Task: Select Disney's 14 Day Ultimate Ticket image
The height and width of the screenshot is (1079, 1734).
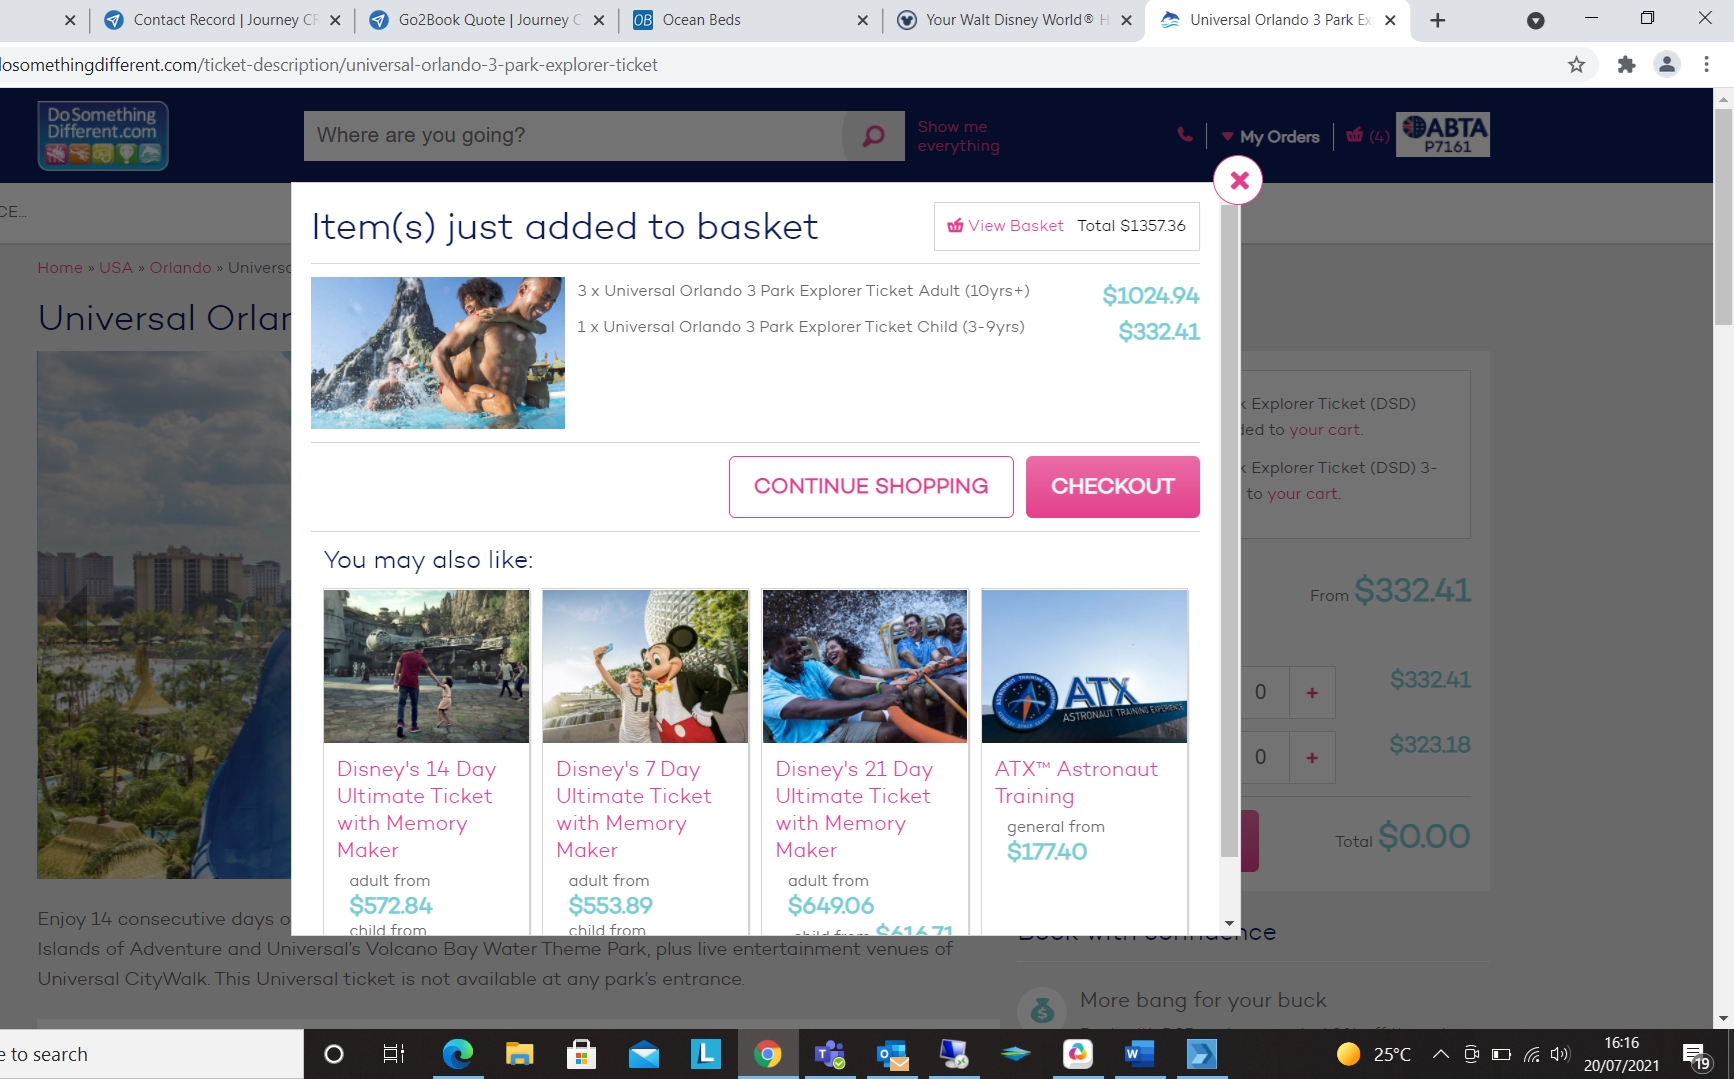Action: pyautogui.click(x=426, y=666)
